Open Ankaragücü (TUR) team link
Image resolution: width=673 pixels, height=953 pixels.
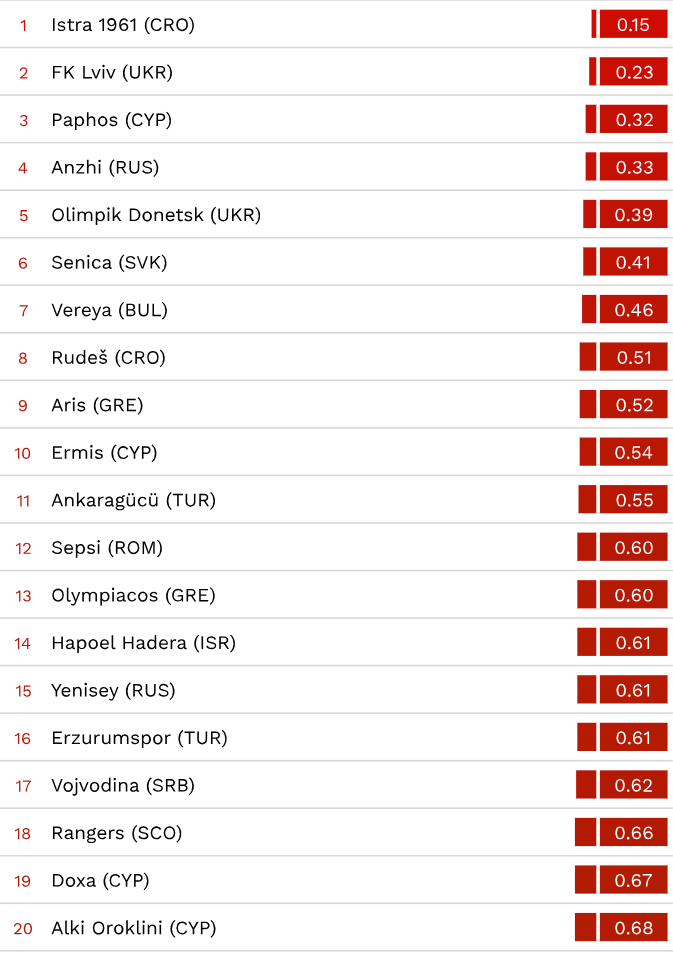[x=133, y=500]
